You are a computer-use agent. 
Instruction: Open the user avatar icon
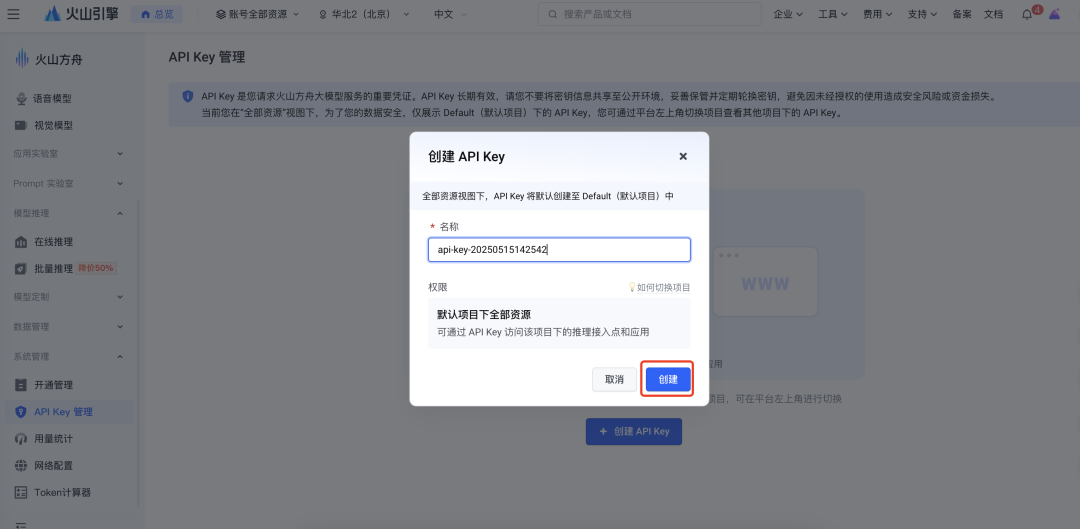pos(1055,14)
